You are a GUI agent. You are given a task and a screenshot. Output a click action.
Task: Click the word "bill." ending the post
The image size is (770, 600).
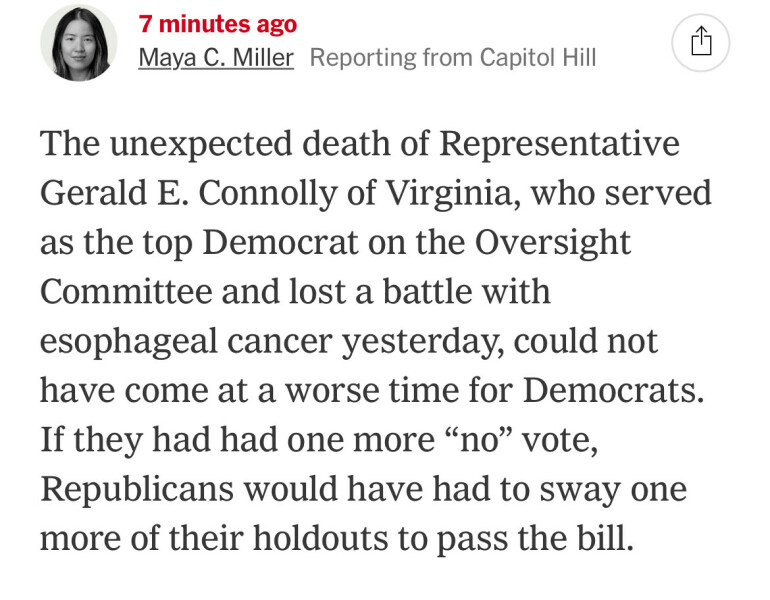[608, 538]
